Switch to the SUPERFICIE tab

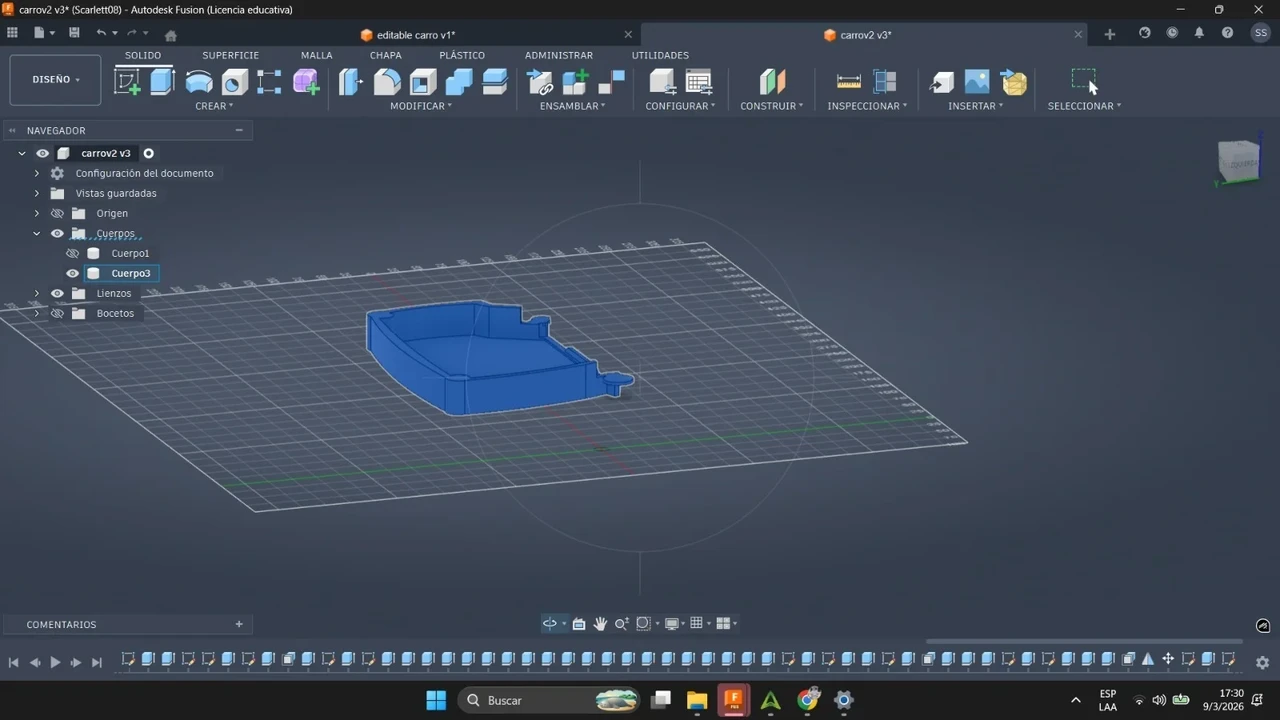[231, 55]
